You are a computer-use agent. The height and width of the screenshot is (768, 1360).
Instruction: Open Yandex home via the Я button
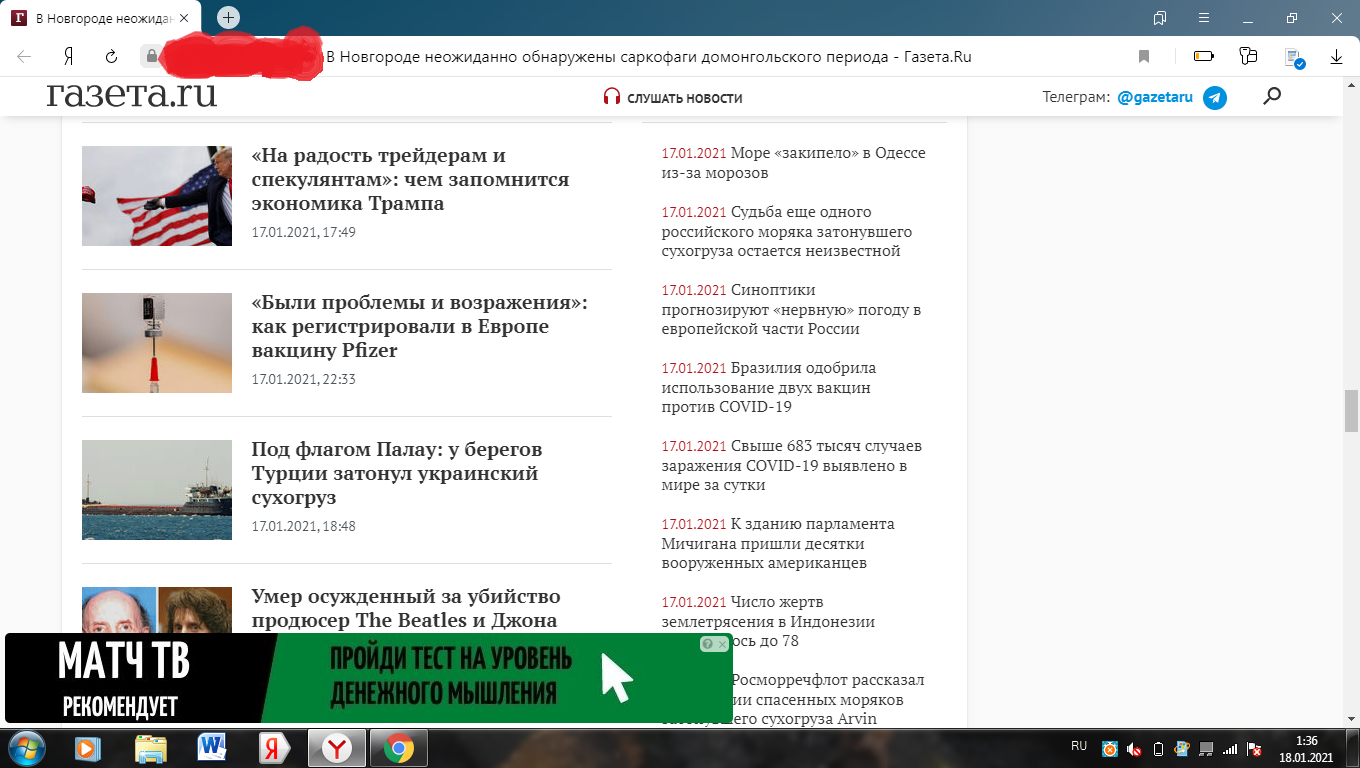tap(69, 57)
